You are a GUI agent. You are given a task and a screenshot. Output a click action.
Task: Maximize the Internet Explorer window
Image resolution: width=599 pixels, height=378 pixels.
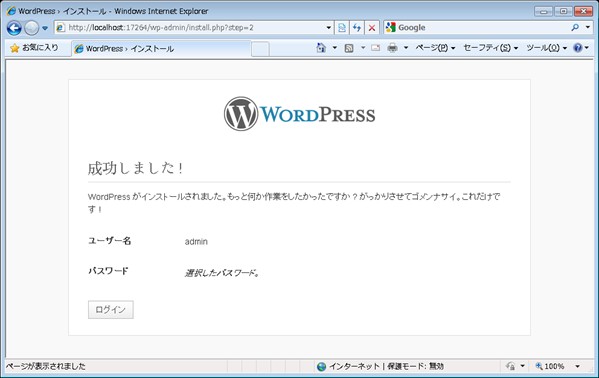point(563,11)
